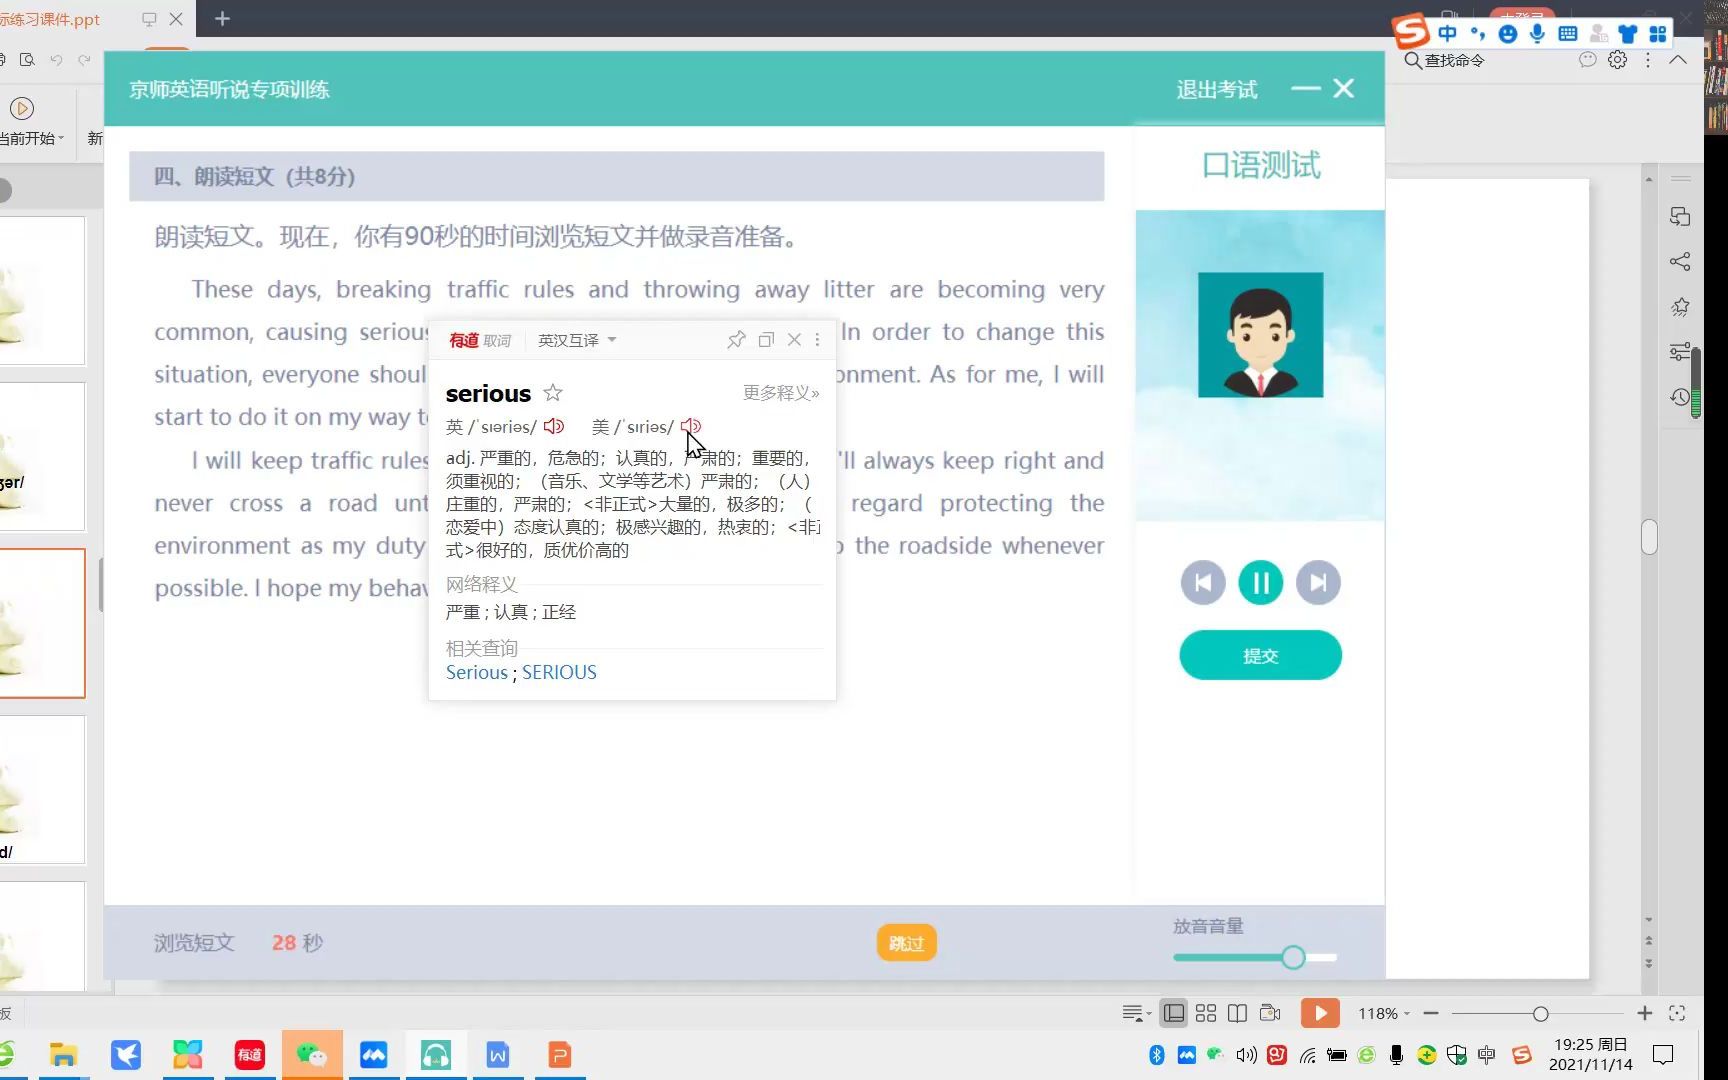
Task: Fit slide to window
Action: tap(1677, 1013)
